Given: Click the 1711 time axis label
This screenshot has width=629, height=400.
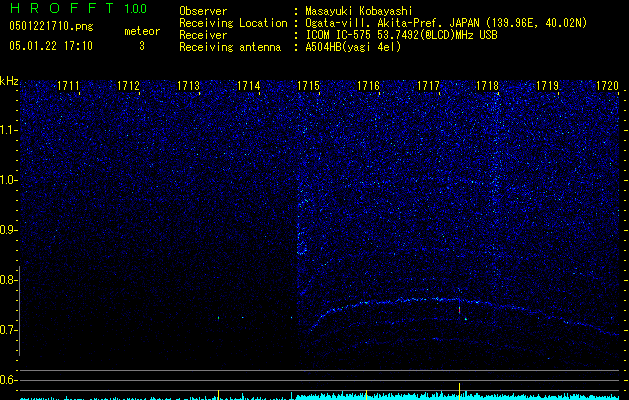Looking at the screenshot, I should [69, 86].
